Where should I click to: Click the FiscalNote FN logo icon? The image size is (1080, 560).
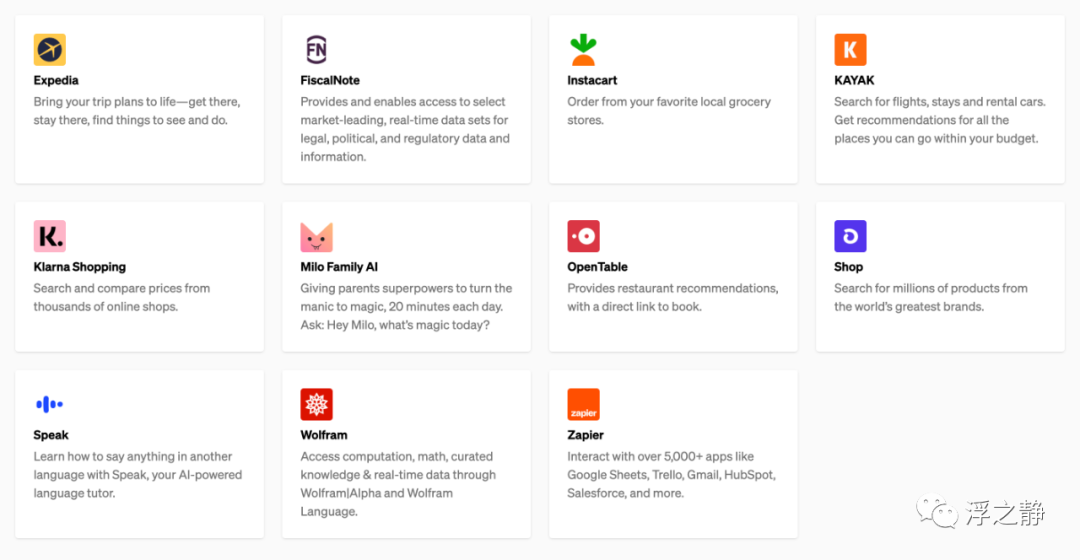[x=316, y=49]
